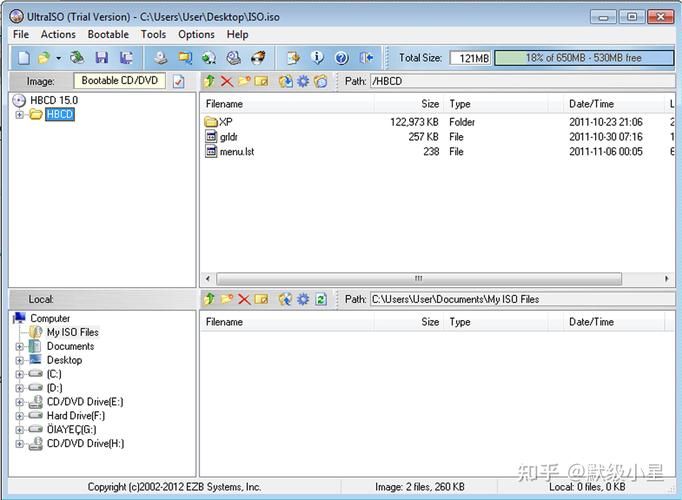
Task: Select My ISO Files in Local tree
Action: coord(73,332)
